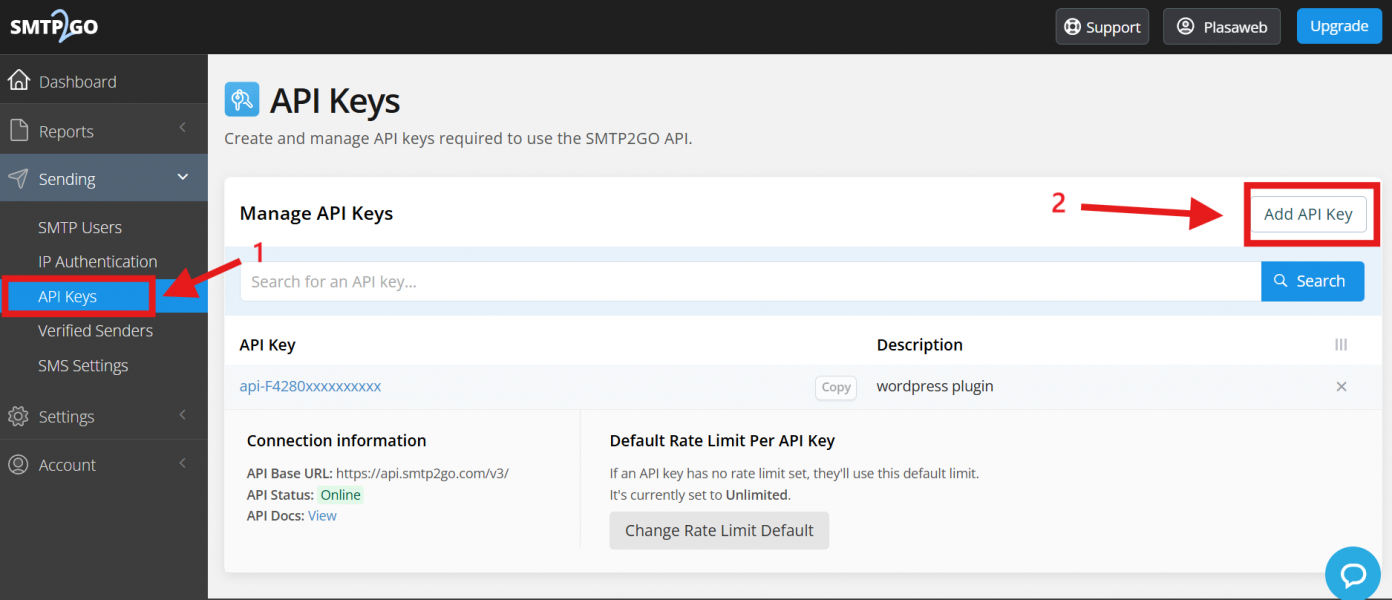Screen dimensions: 1392x600
Task: Click the Support button
Action: pos(1102,27)
